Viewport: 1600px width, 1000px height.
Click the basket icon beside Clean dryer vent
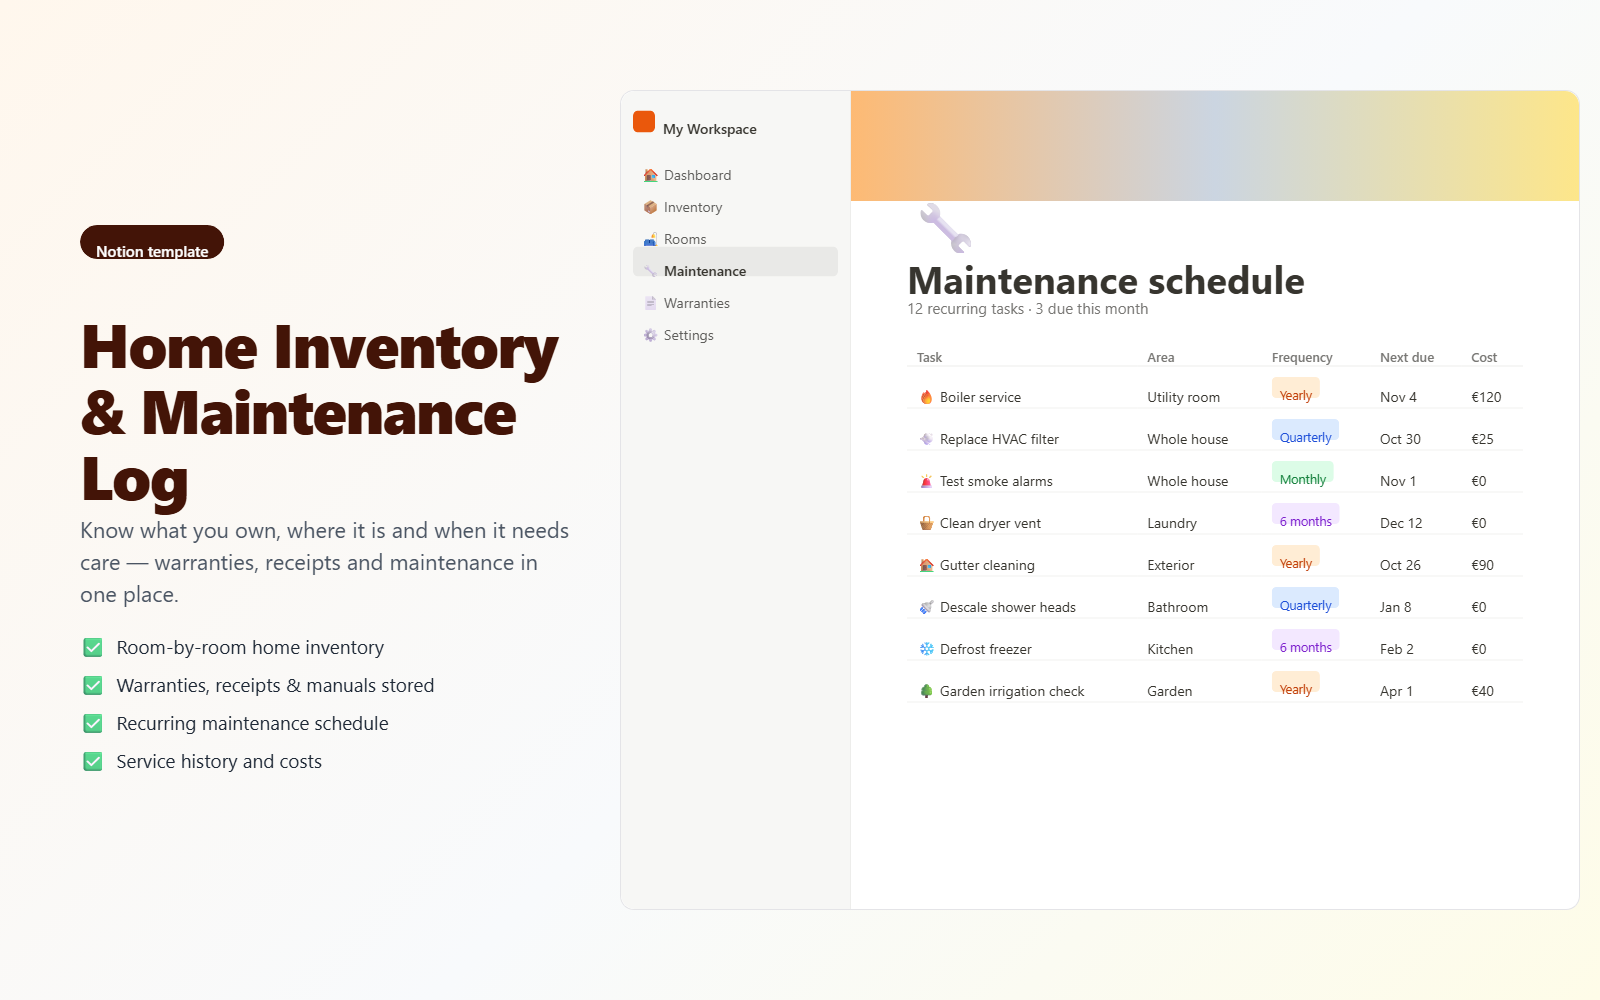926,523
